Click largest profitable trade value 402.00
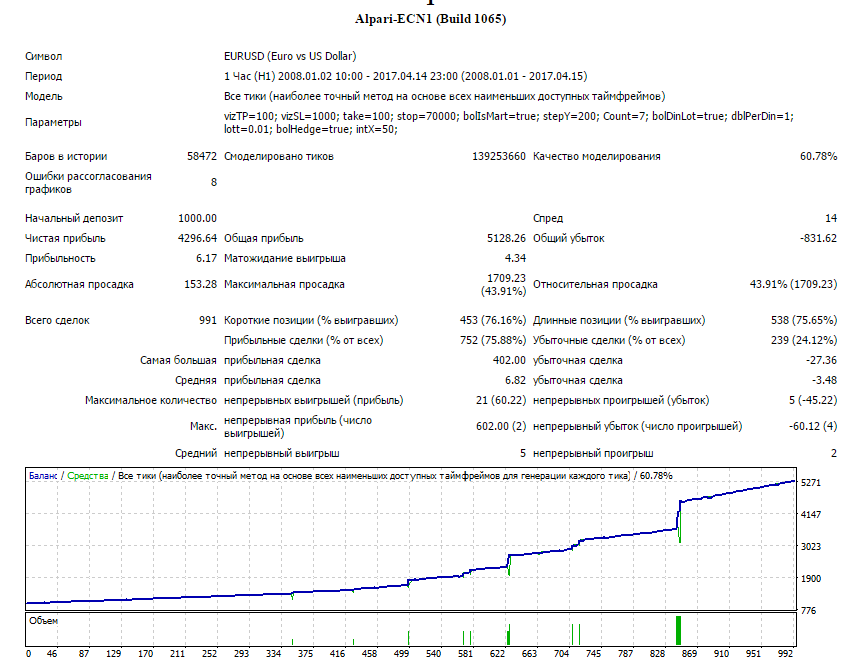The image size is (856, 665). (x=509, y=361)
